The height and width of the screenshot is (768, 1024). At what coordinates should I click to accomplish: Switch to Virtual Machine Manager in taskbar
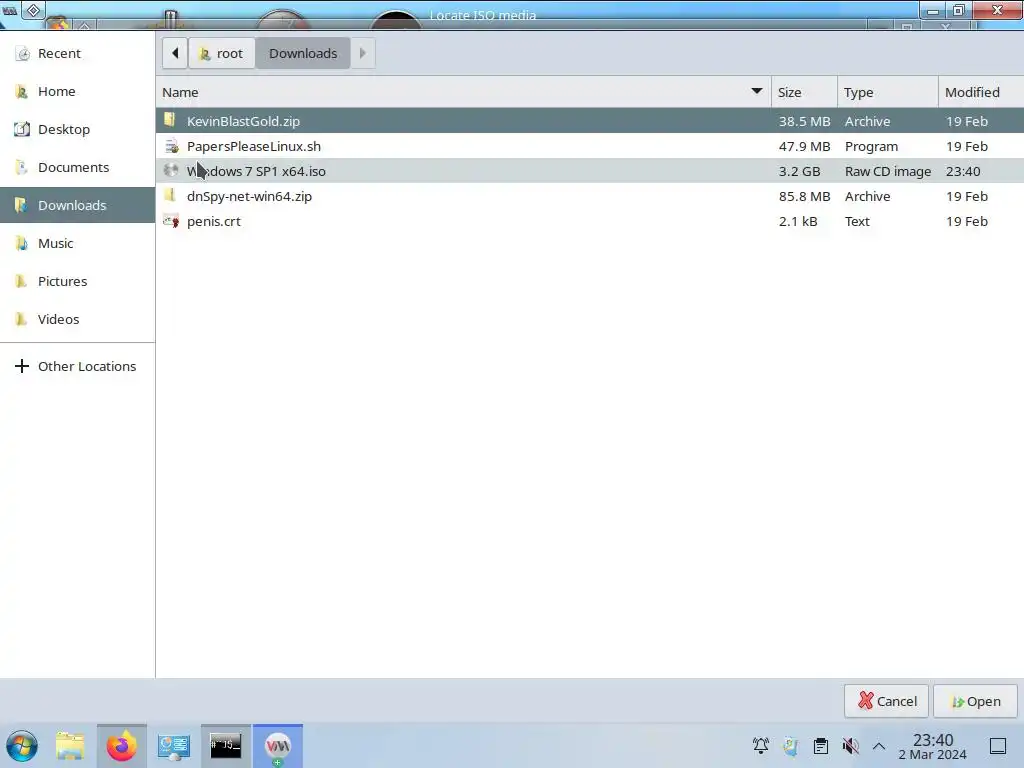tap(278, 746)
